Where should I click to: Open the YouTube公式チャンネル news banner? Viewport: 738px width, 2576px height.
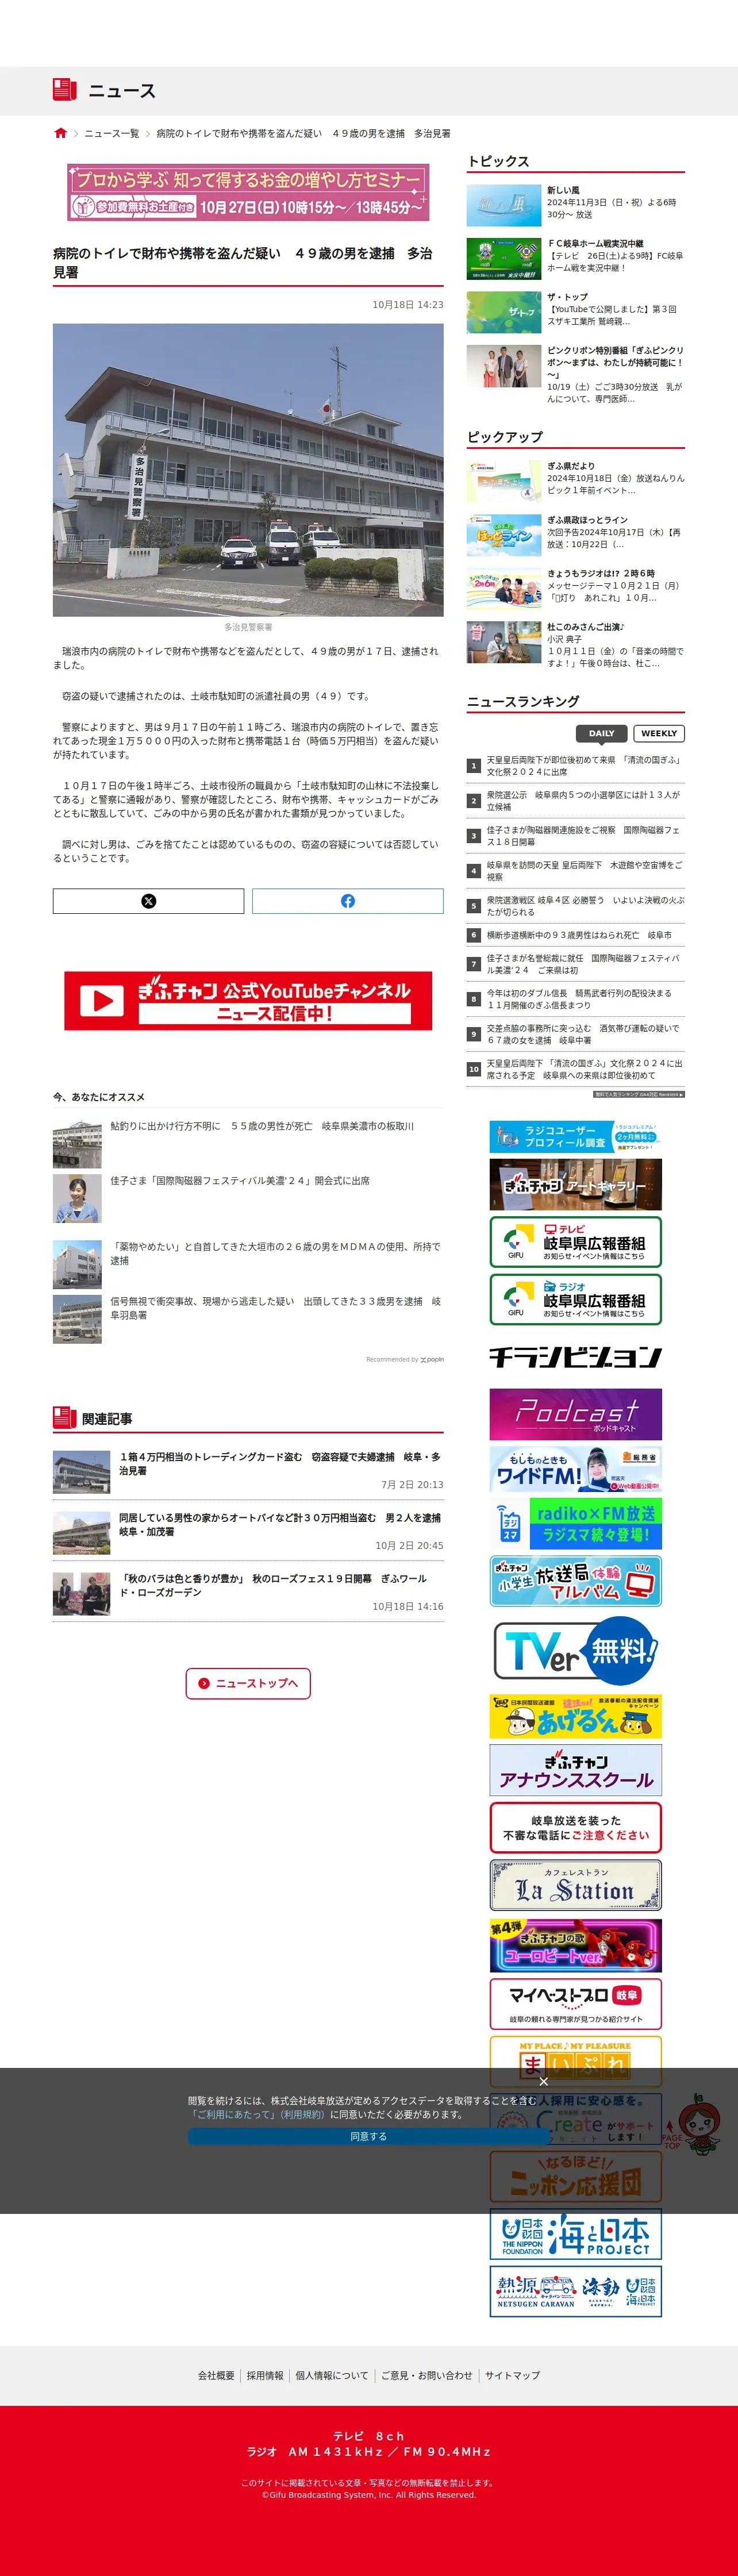tap(248, 1000)
